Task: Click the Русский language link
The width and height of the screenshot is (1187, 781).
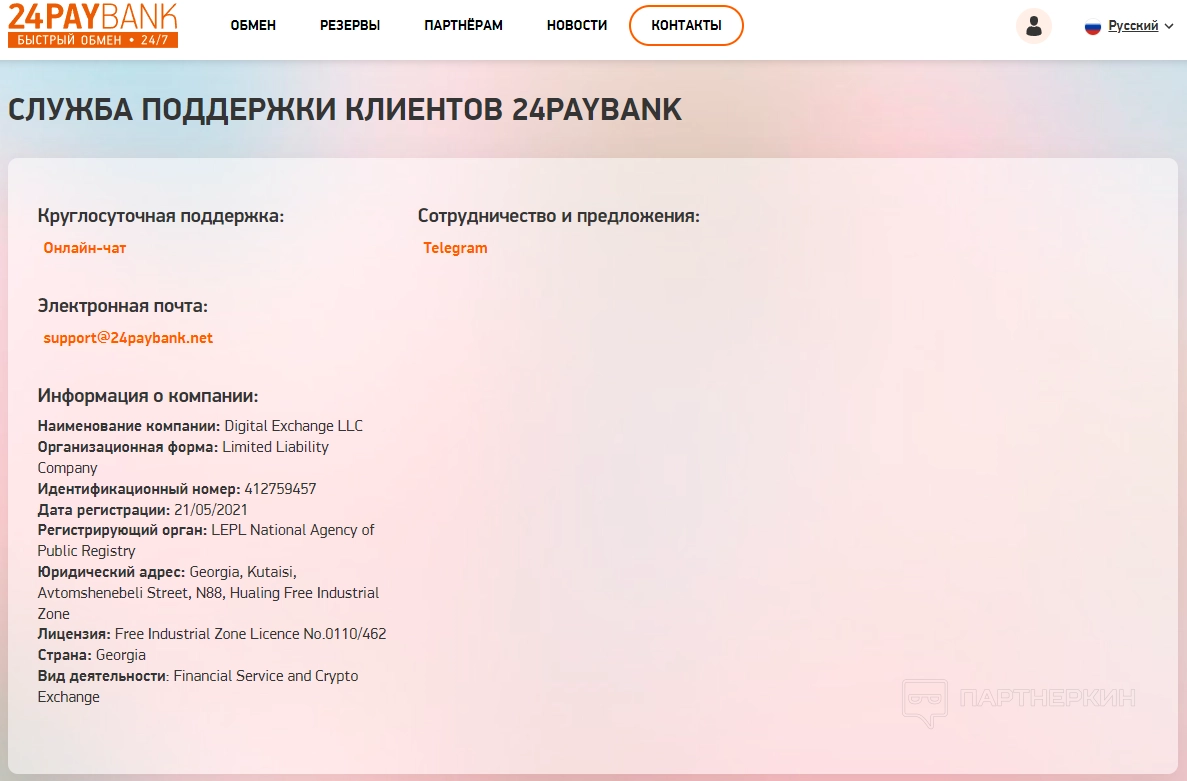Action: pos(1133,26)
